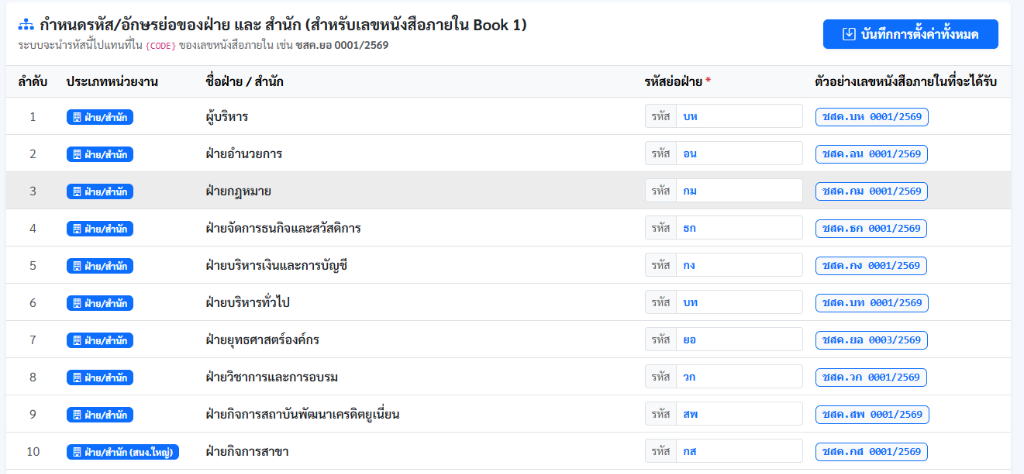
Task: Click the ฝ่าย/สำนัก (สนง.ใหญ่) badge for ฝ่ายกิจการสาขา
Action: tap(123, 452)
